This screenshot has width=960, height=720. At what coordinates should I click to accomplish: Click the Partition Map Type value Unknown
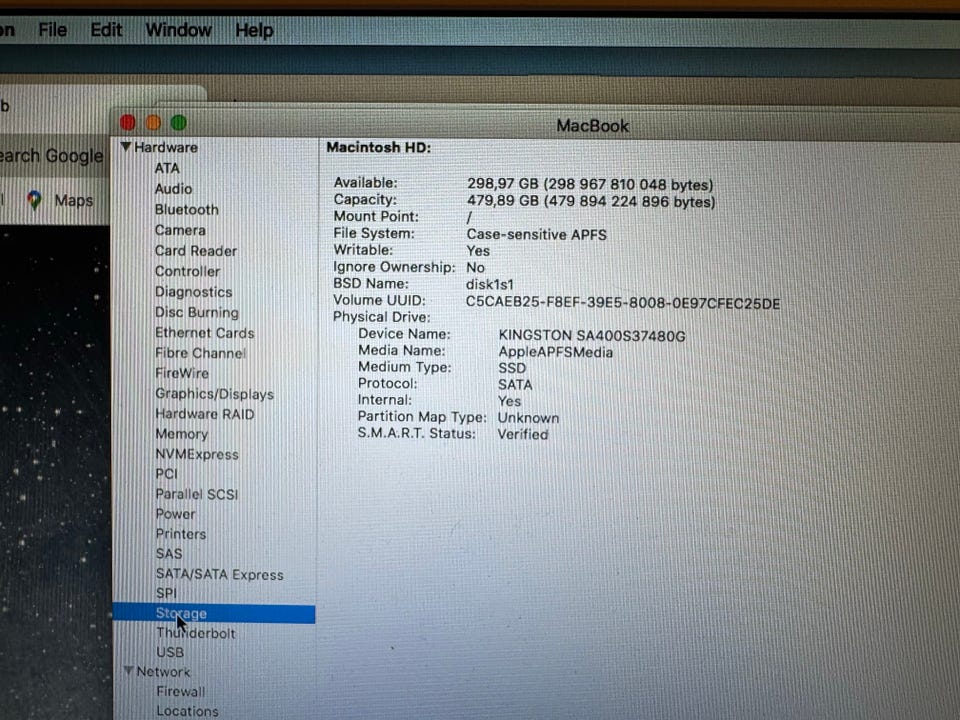(528, 418)
